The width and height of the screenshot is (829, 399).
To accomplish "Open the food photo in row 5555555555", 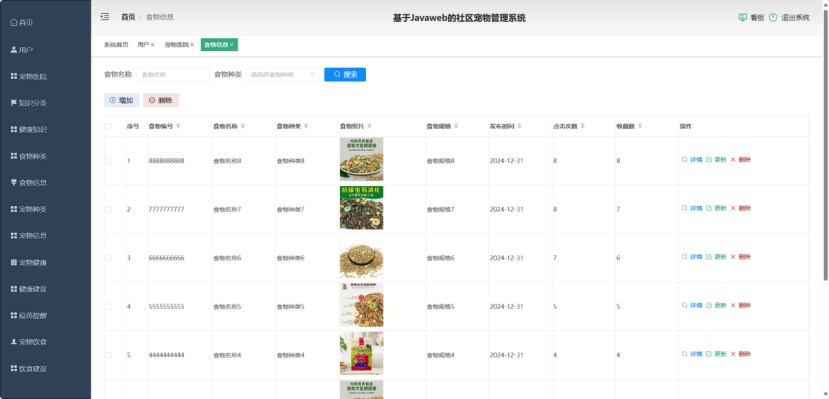I will tap(362, 305).
